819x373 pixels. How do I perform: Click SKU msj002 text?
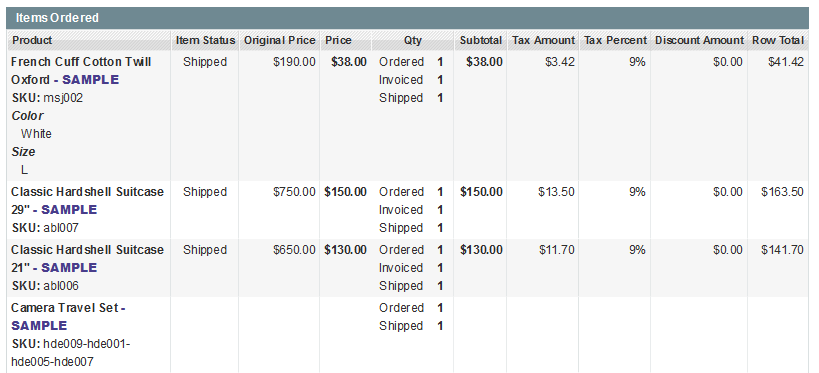[x=47, y=98]
